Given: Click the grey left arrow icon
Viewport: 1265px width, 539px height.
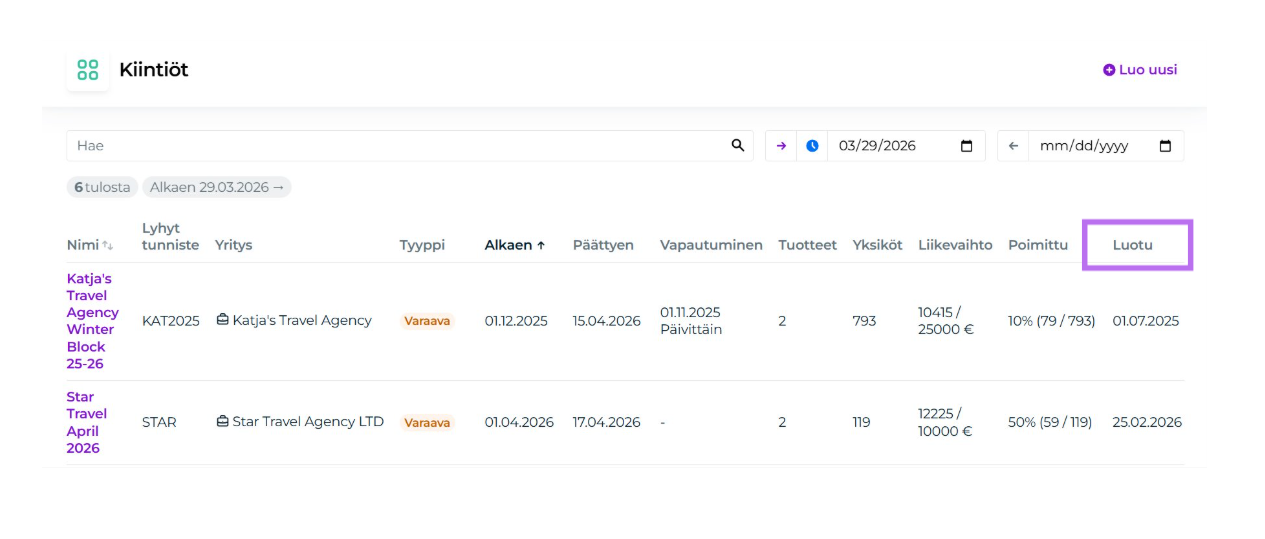Looking at the screenshot, I should pos(1013,146).
